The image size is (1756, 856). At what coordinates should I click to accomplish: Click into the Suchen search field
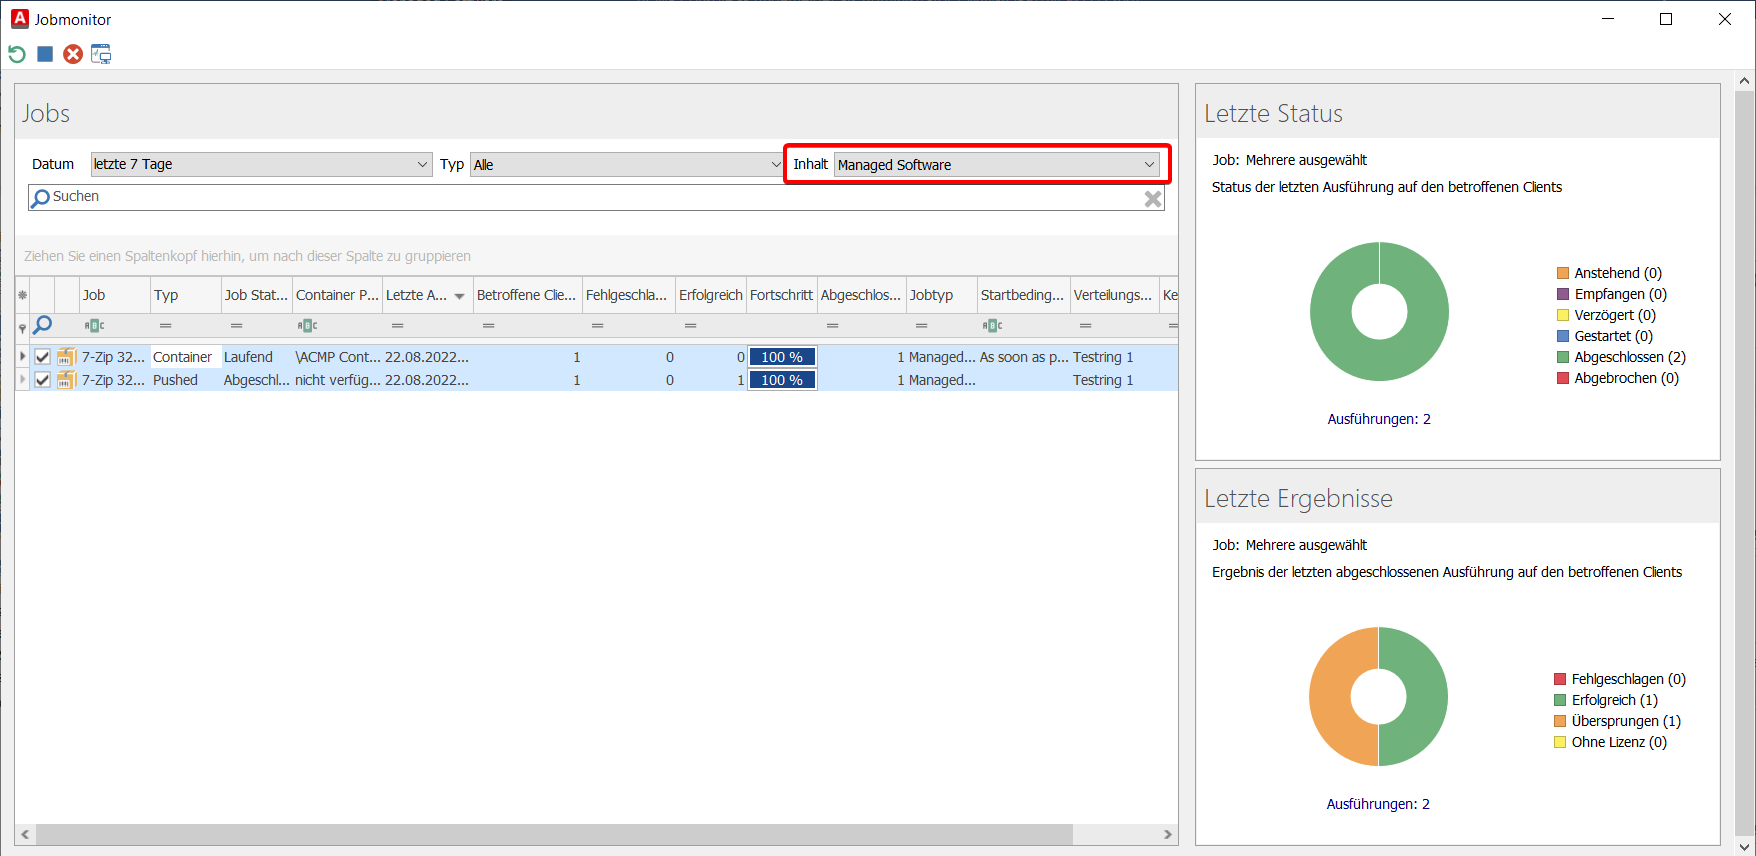click(590, 197)
